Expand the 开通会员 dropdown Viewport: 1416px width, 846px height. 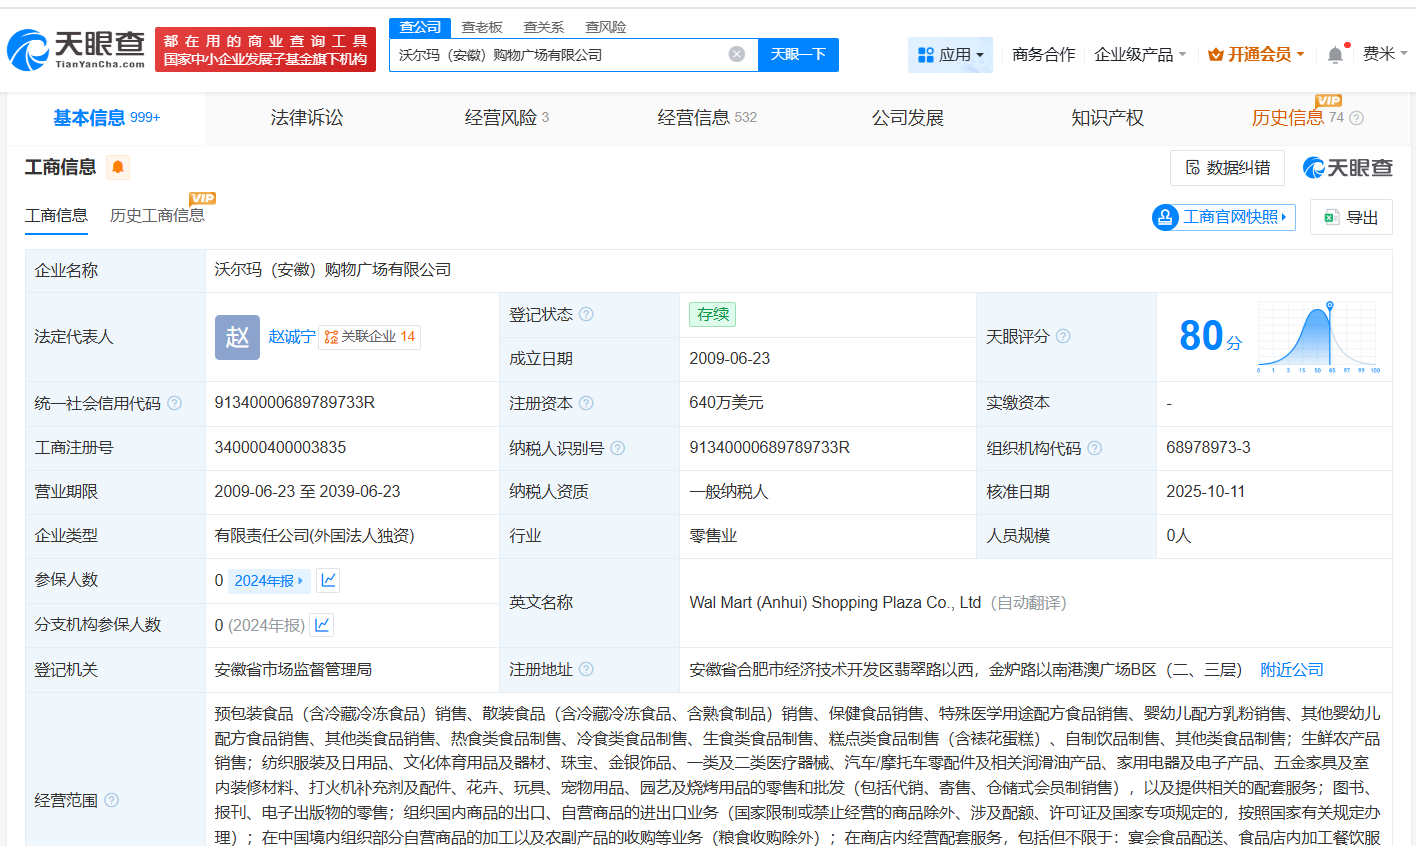point(1256,55)
